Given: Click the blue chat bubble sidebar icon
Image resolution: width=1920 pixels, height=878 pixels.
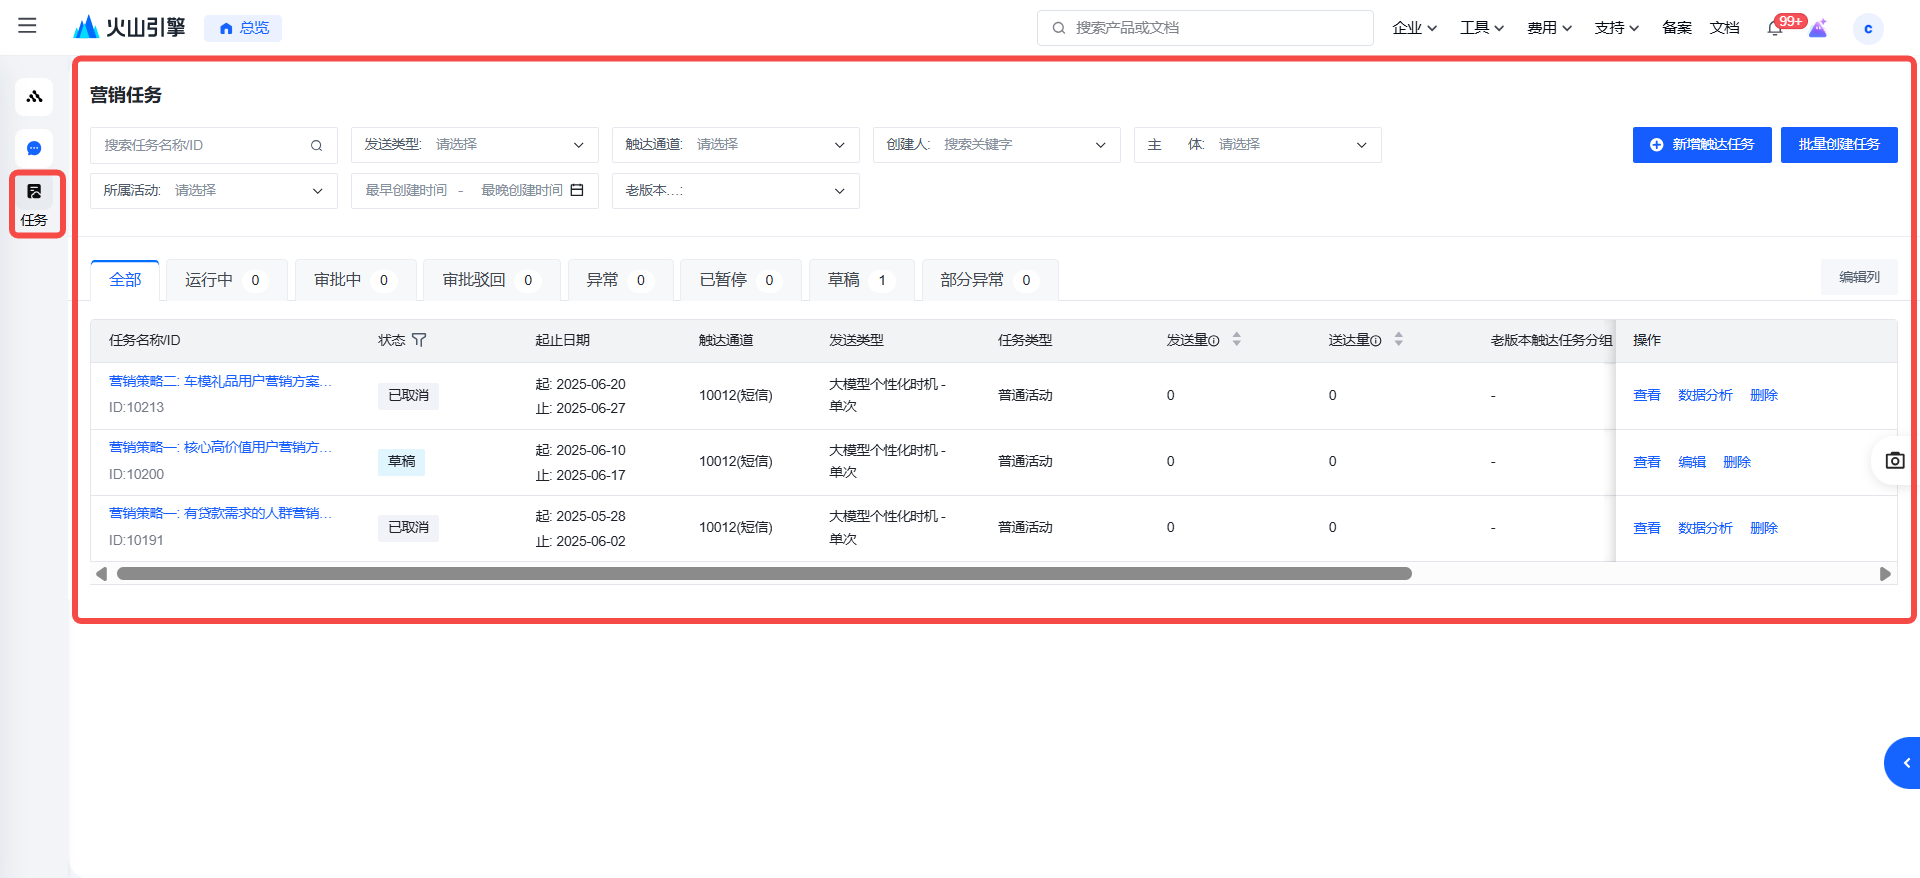Looking at the screenshot, I should pos(34,148).
